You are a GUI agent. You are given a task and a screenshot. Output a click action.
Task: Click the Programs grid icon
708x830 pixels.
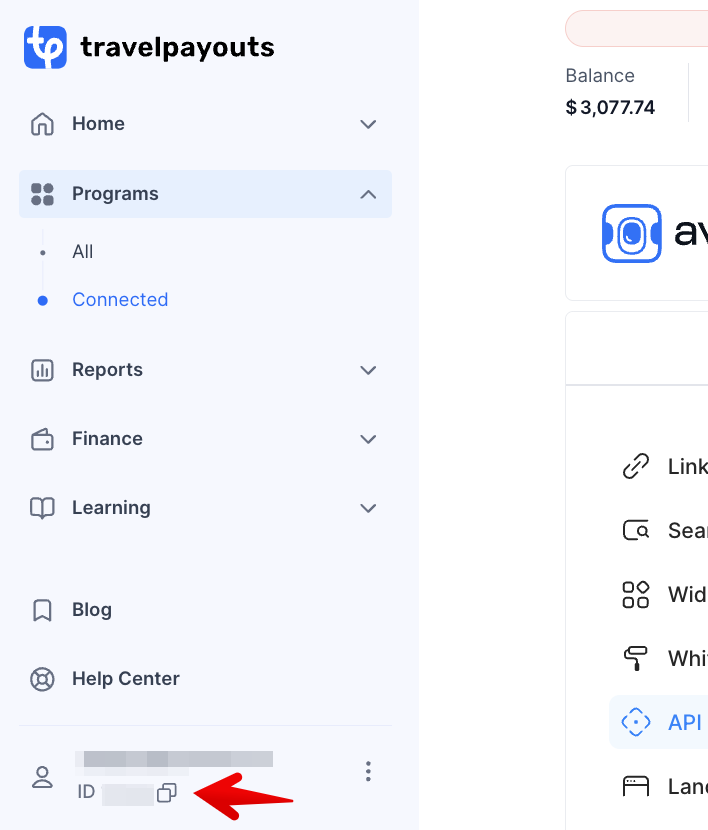(42, 194)
